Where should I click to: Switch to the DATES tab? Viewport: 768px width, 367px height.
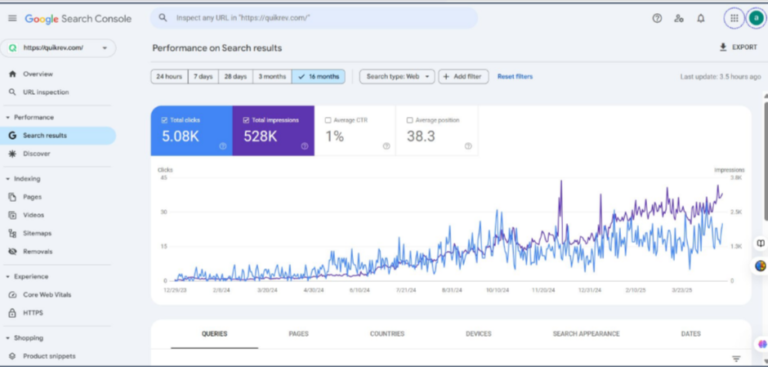pyautogui.click(x=691, y=334)
